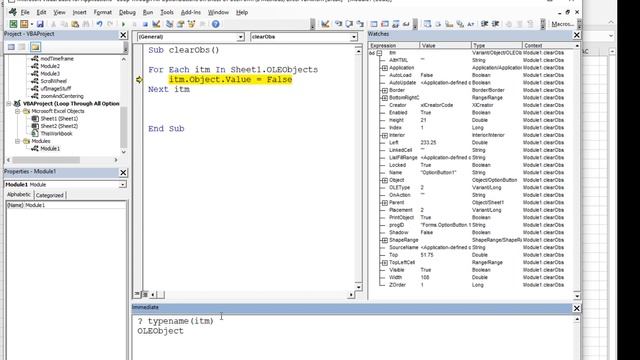Switch to the Categorized properties tab
Screen dimensions: 640x360
pos(50,195)
